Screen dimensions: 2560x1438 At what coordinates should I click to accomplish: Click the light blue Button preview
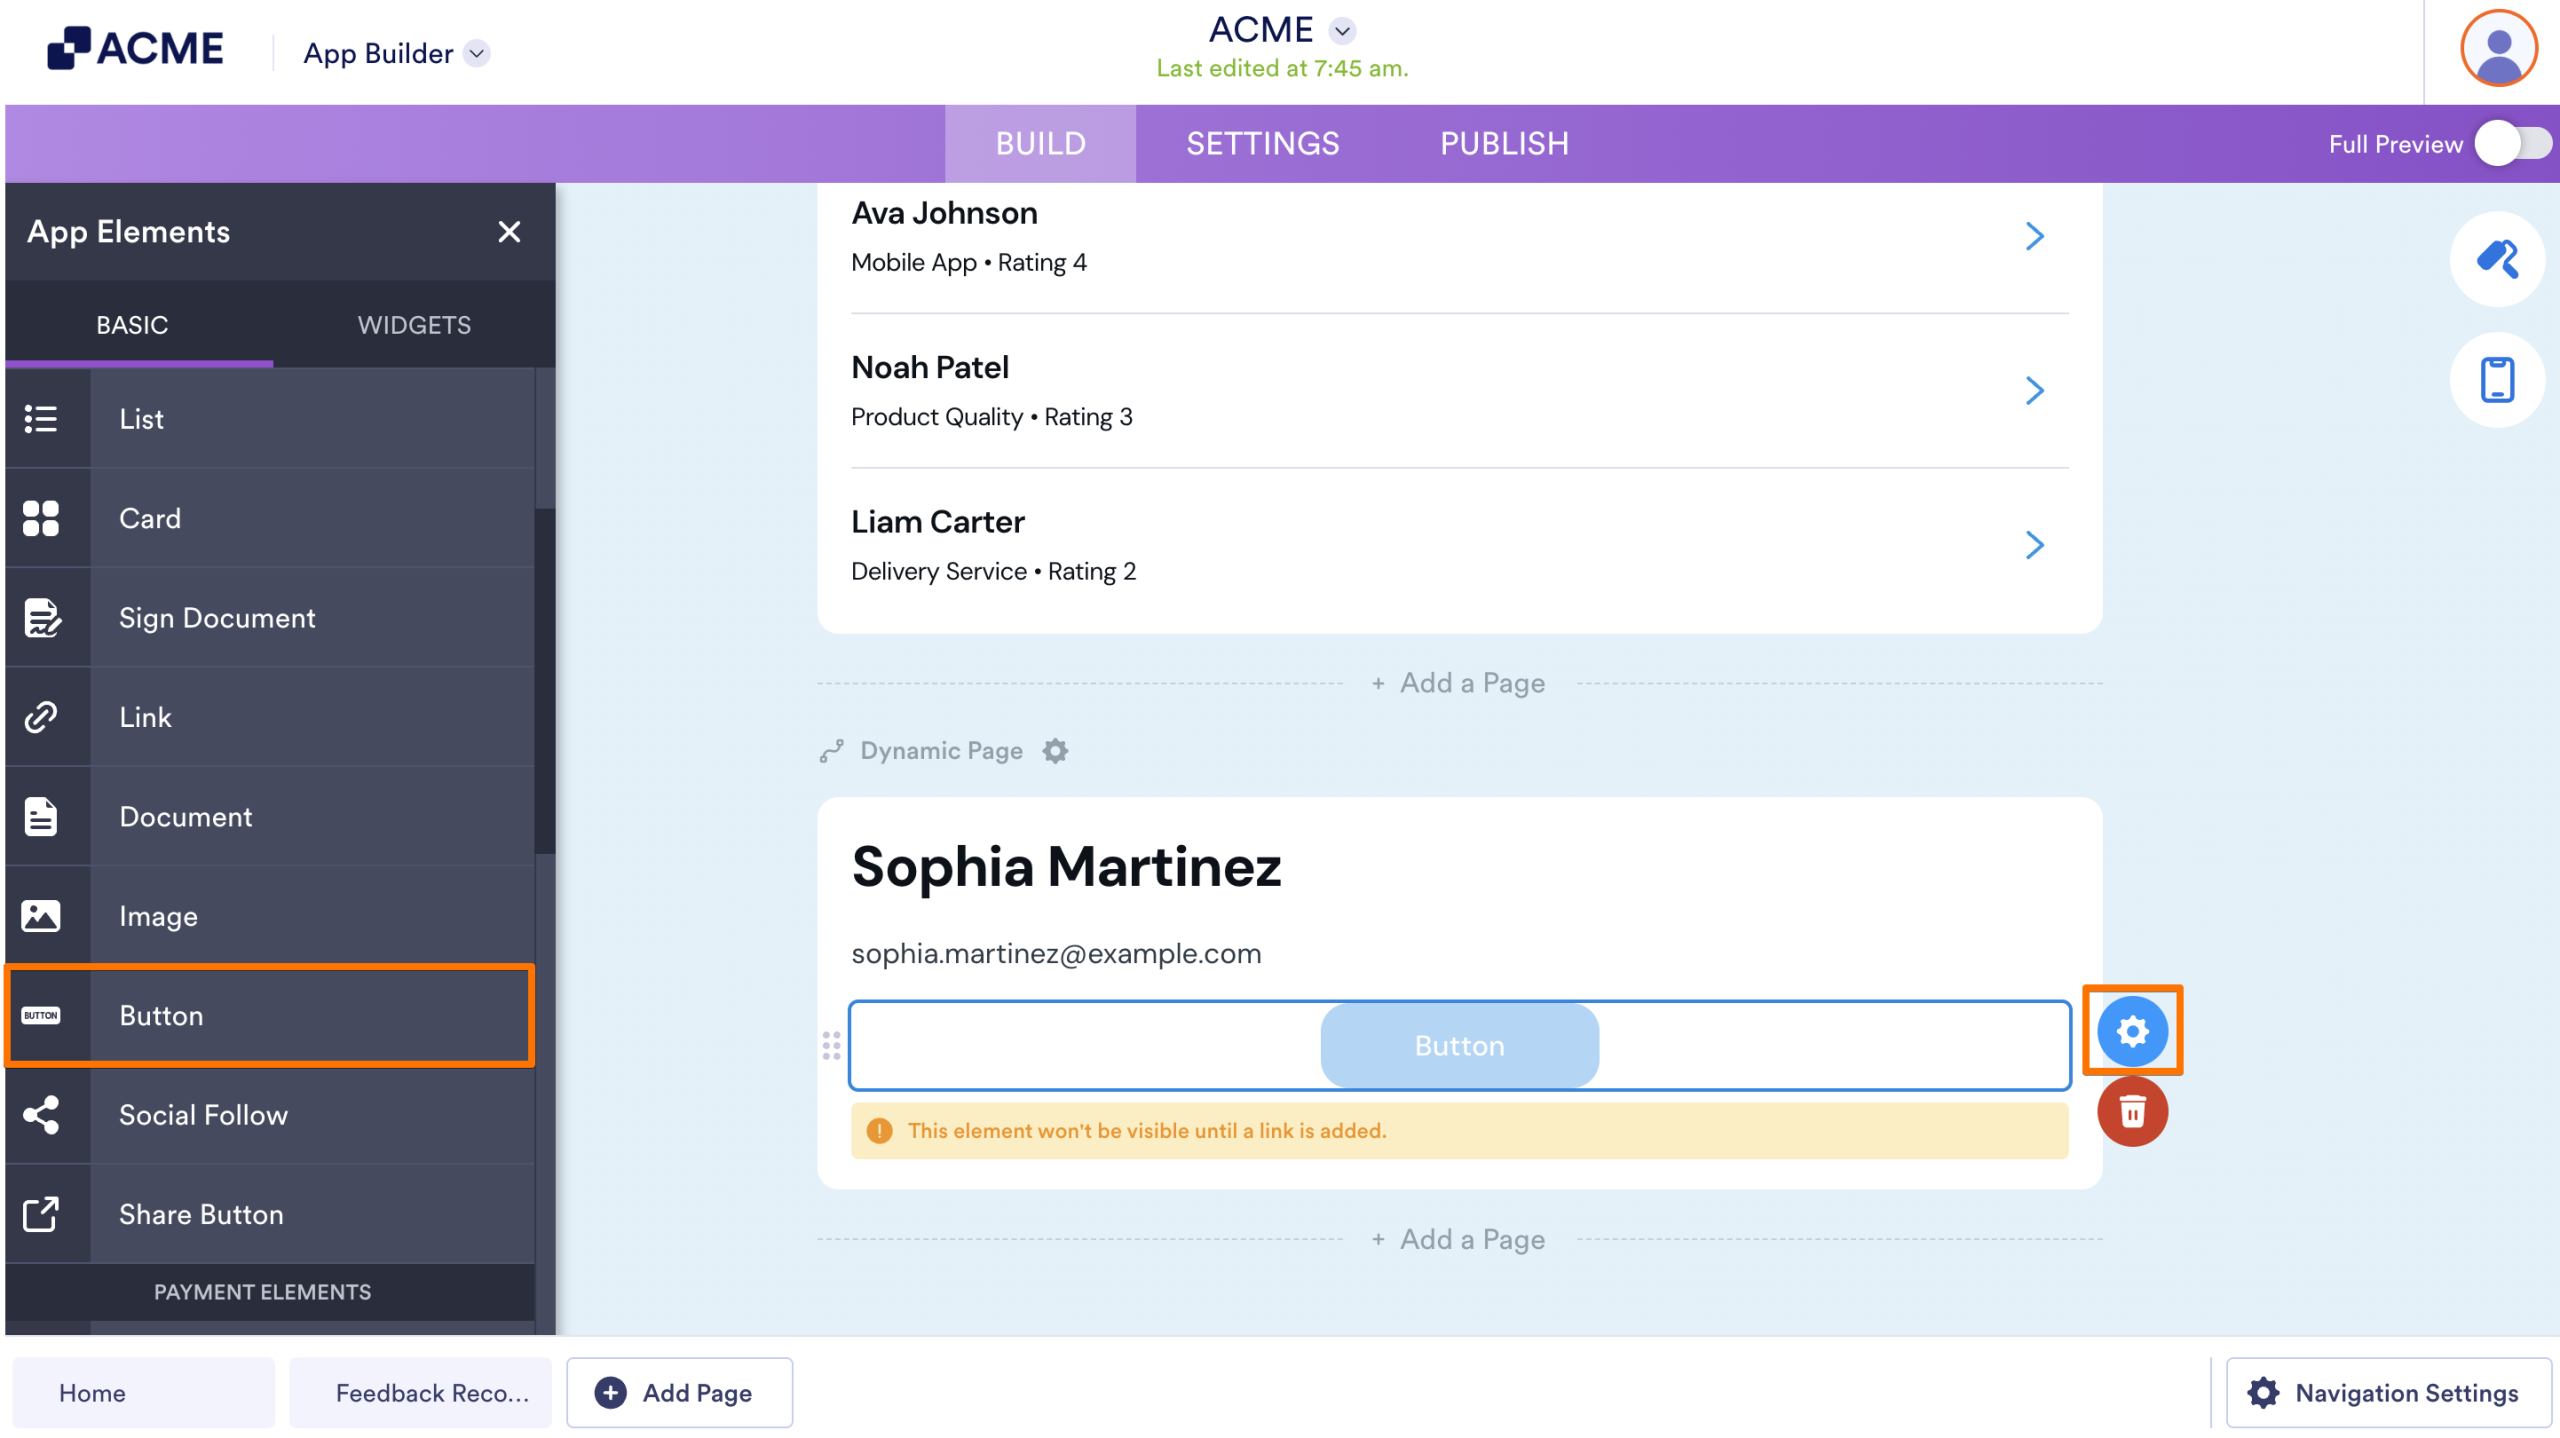pos(1459,1046)
